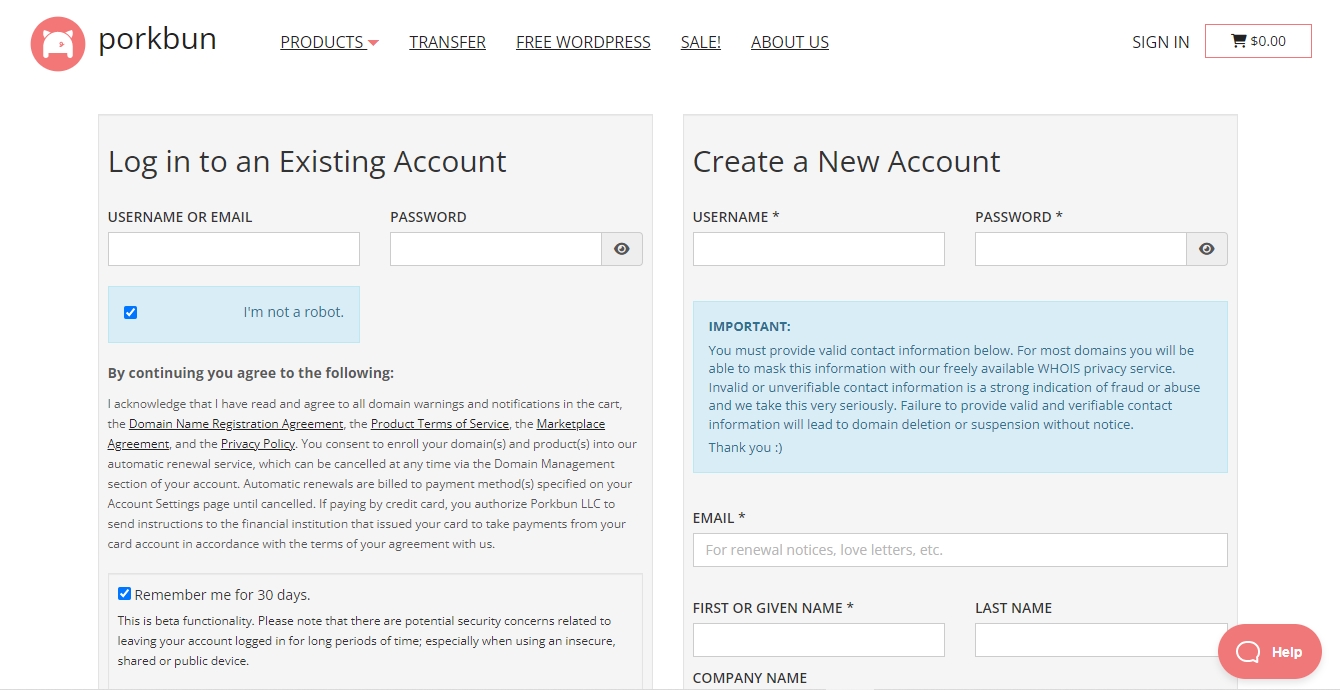Click into the First or Given Name field
The height and width of the screenshot is (690, 1340).
[818, 640]
